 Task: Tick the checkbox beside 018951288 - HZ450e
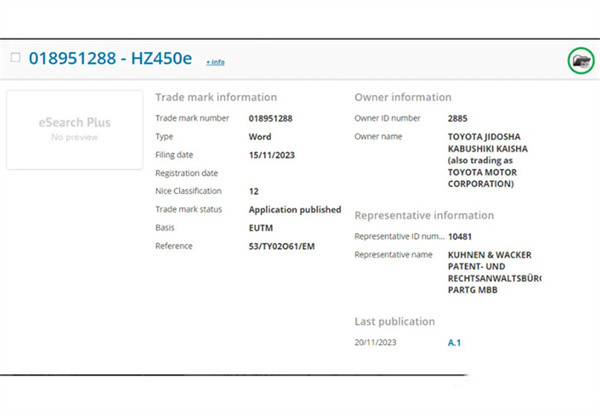point(15,58)
